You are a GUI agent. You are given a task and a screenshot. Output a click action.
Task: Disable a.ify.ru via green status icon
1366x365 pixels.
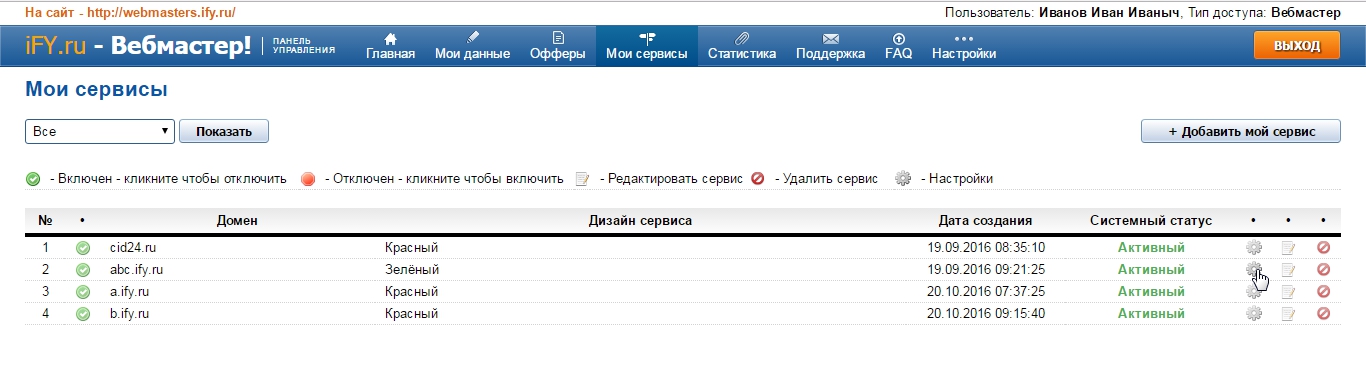83,291
